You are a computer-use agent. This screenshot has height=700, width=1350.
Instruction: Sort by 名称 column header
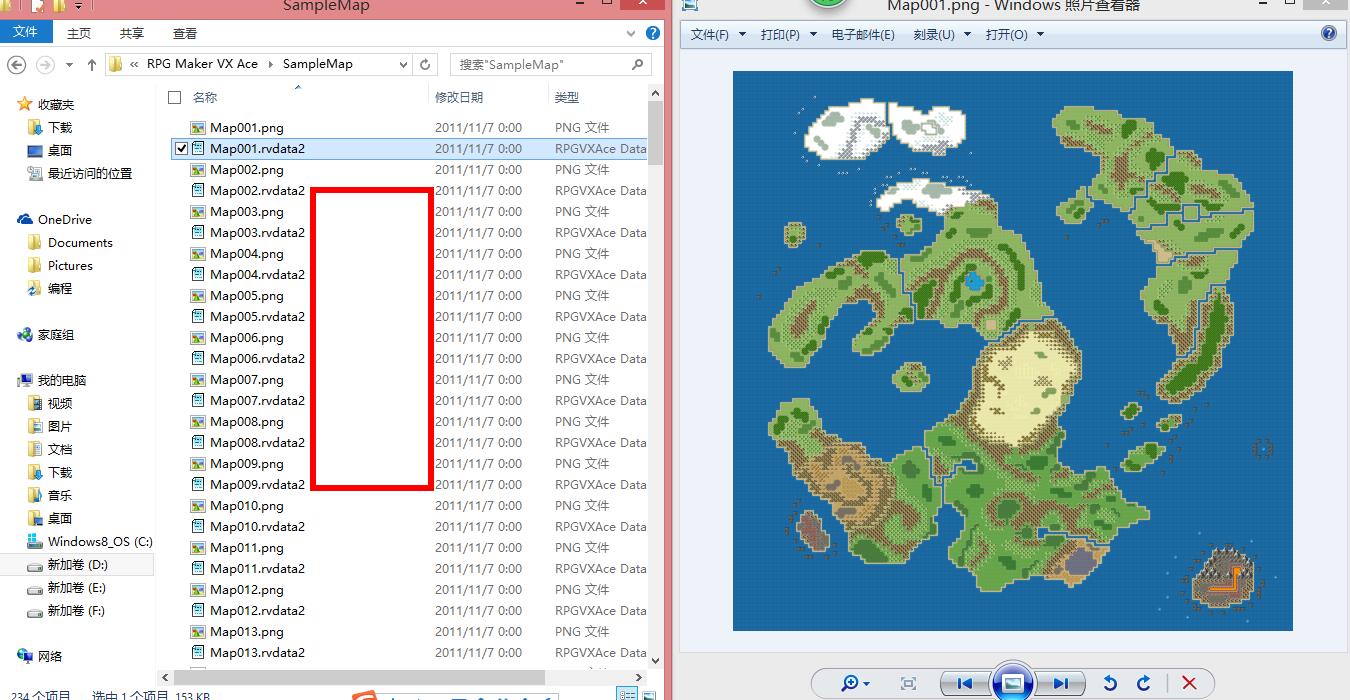[x=205, y=97]
